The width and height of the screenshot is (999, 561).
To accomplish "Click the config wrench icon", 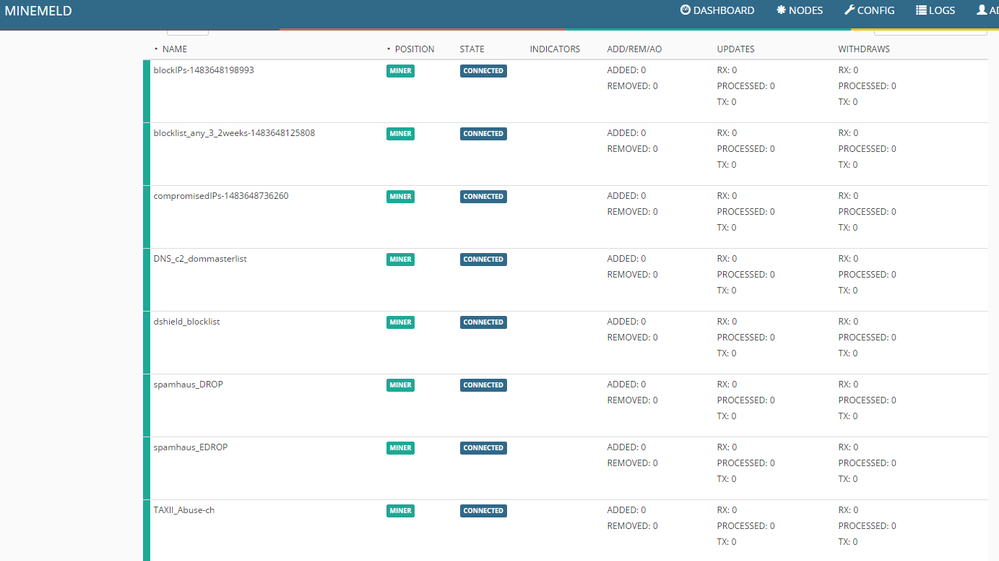I will tap(849, 10).
